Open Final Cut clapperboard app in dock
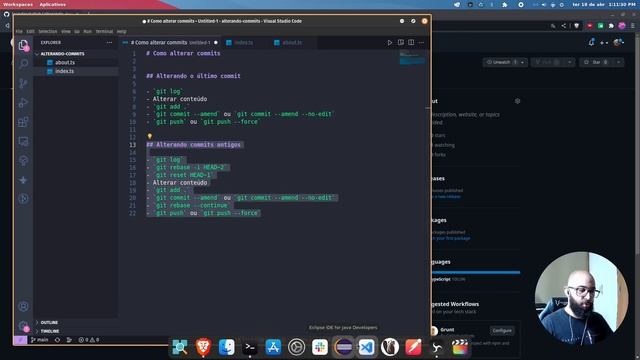Viewport: 640px width, 360px height. pos(460,347)
